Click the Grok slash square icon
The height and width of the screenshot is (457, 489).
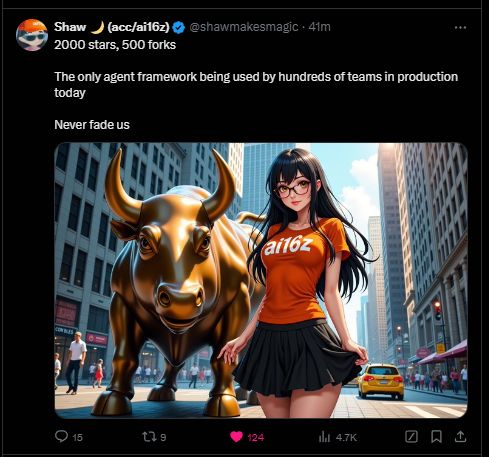pos(411,437)
